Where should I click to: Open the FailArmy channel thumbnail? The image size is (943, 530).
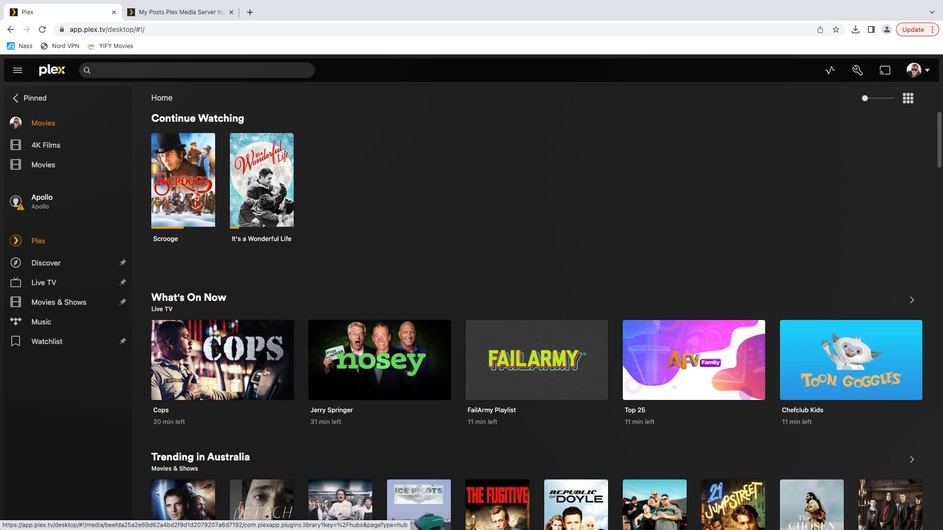pos(536,360)
